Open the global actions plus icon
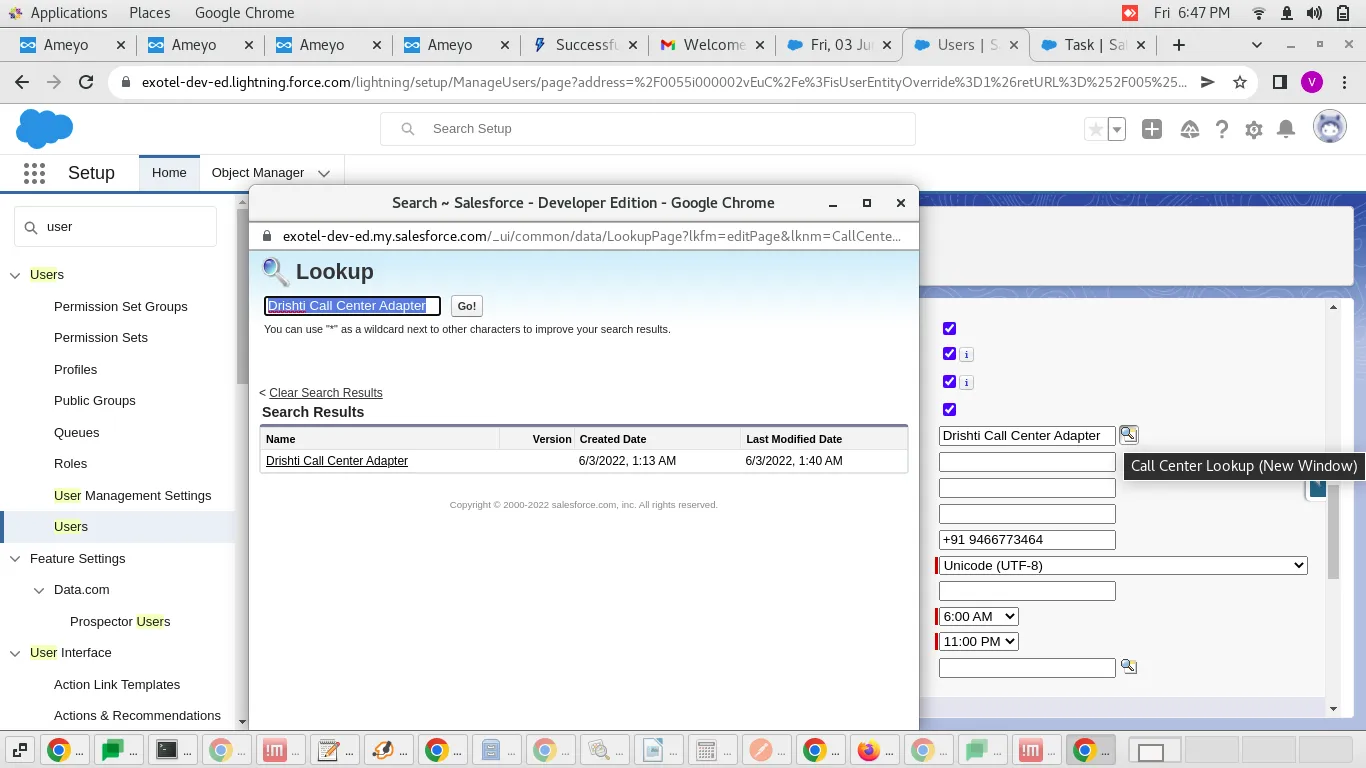The image size is (1366, 768). tap(1152, 129)
